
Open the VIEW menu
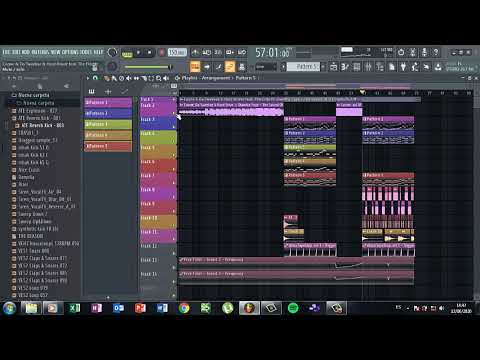coord(56,52)
